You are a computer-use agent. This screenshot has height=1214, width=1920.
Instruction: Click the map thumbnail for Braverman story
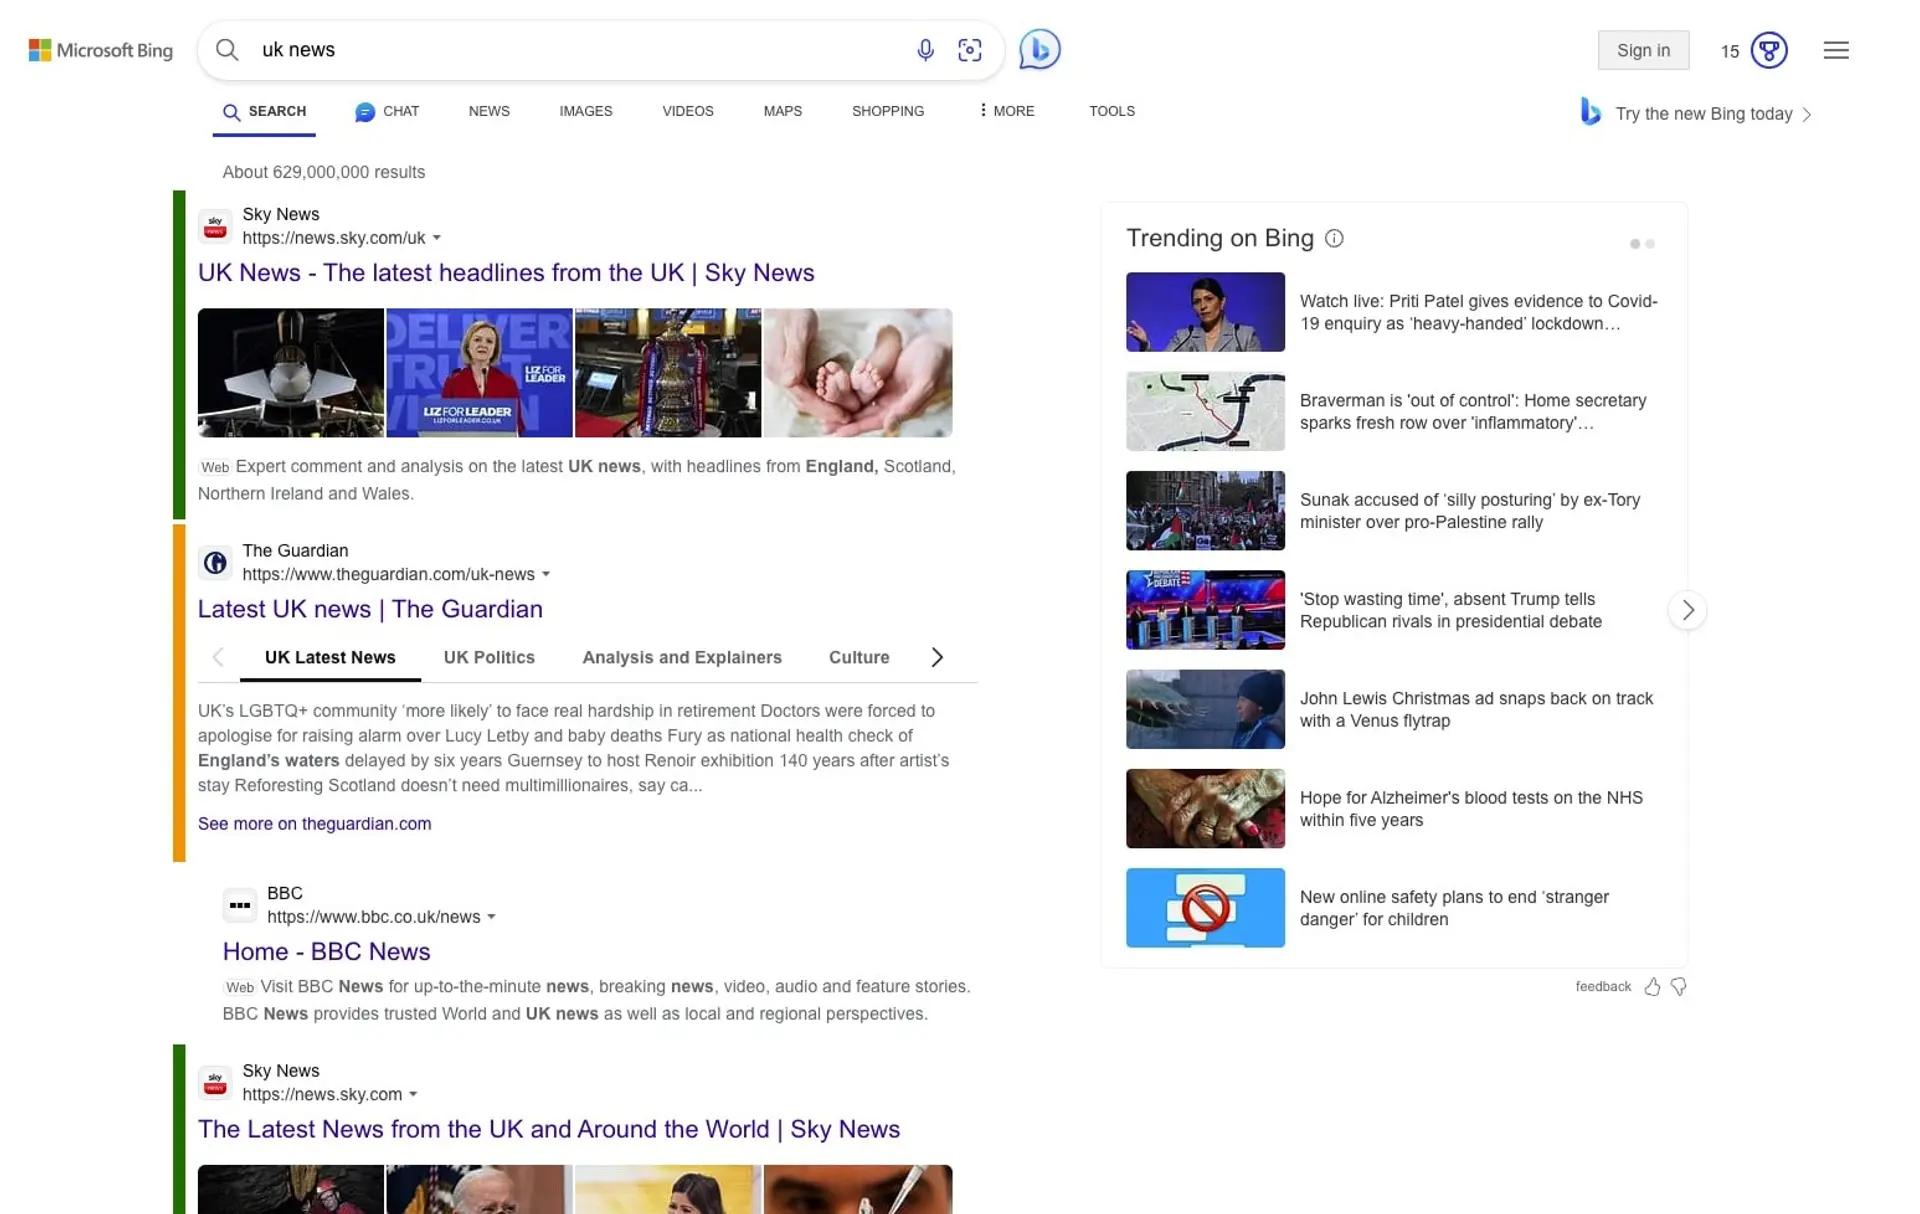tap(1205, 411)
